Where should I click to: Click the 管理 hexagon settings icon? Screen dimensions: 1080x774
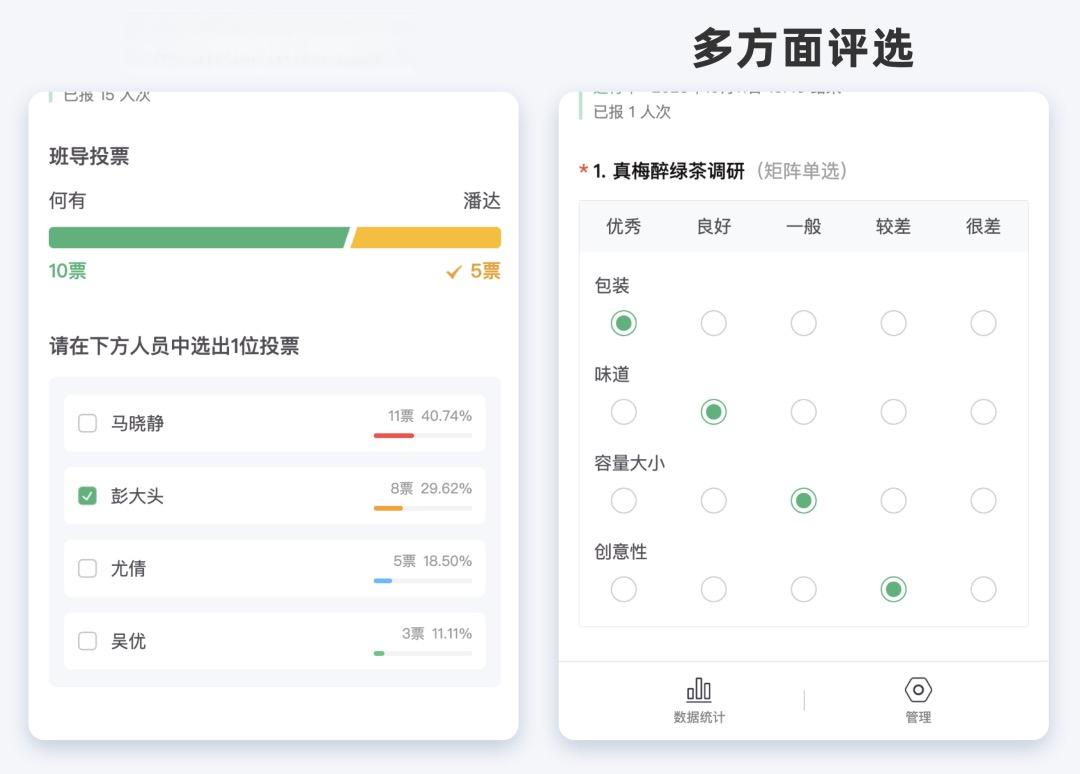coord(918,689)
